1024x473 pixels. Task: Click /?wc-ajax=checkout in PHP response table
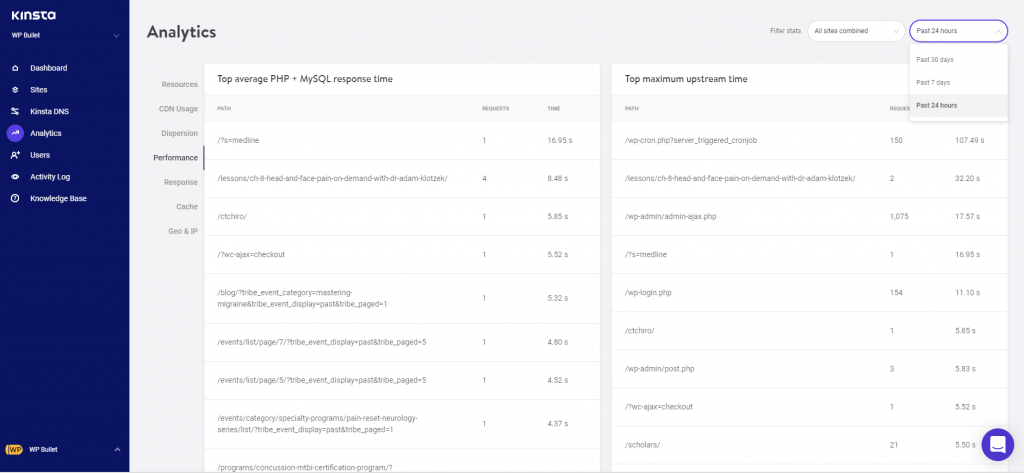[x=251, y=254]
